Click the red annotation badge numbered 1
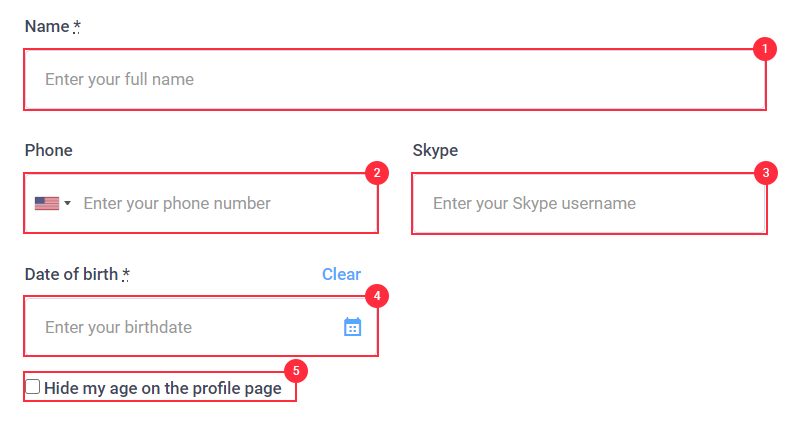This screenshot has height=435, width=788. pyautogui.click(x=765, y=49)
